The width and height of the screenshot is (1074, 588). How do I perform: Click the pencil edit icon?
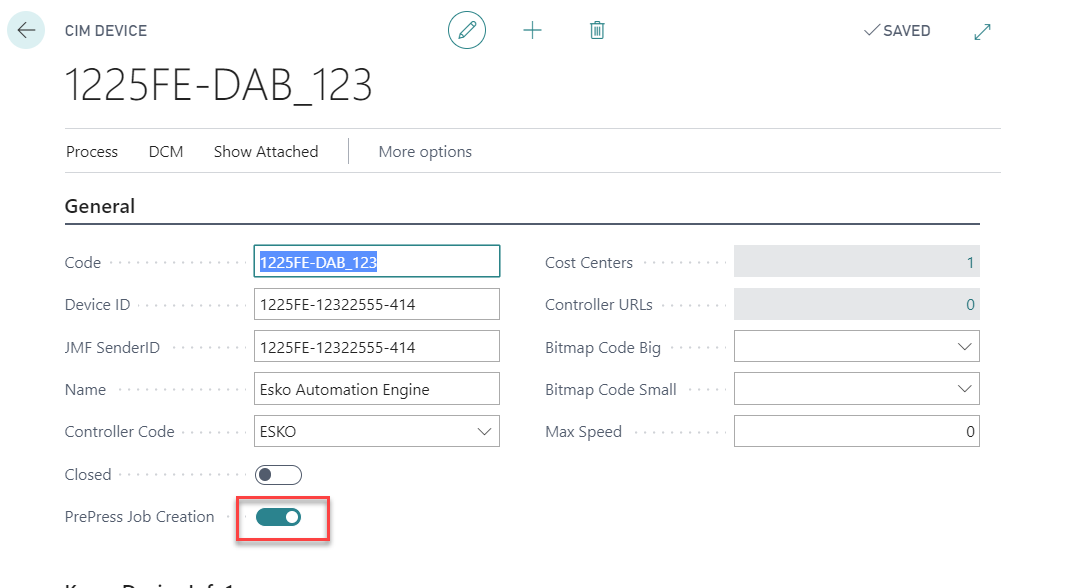[x=466, y=31]
